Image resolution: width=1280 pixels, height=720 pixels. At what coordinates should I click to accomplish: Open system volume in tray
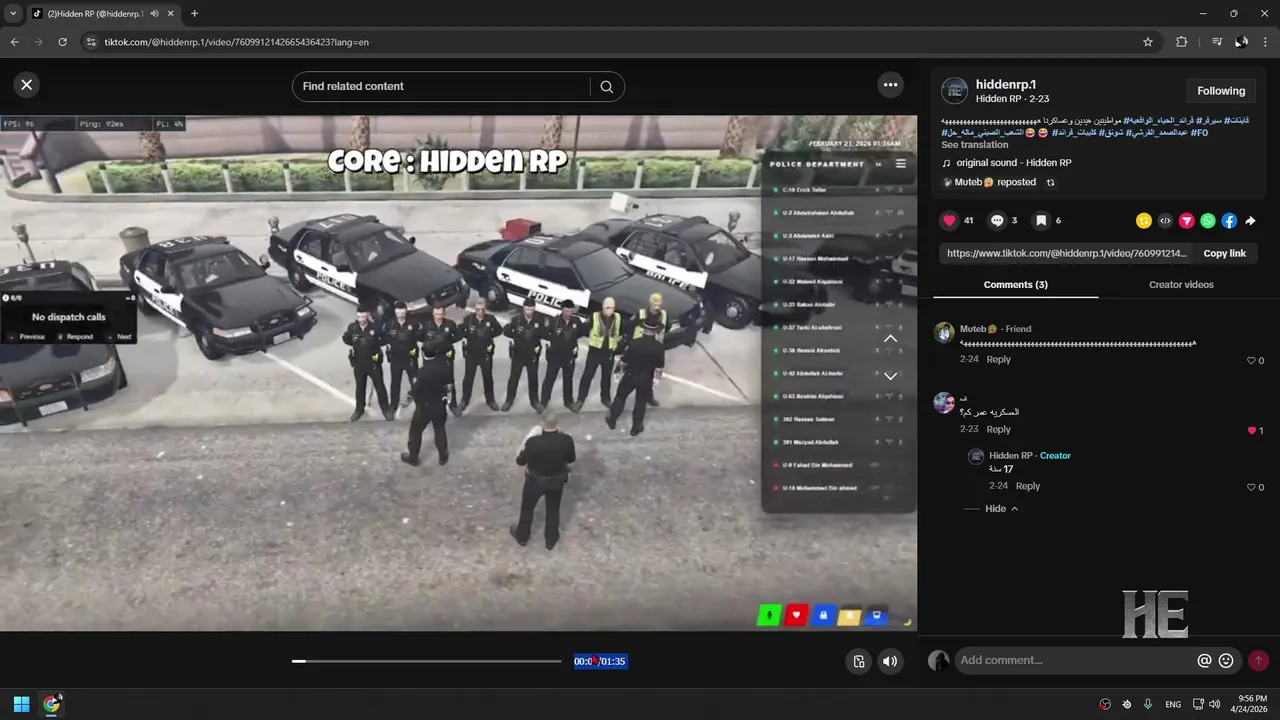(1215, 704)
